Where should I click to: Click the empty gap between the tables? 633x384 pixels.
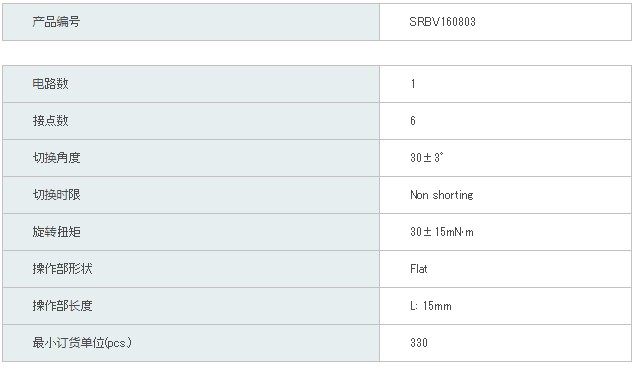point(316,53)
